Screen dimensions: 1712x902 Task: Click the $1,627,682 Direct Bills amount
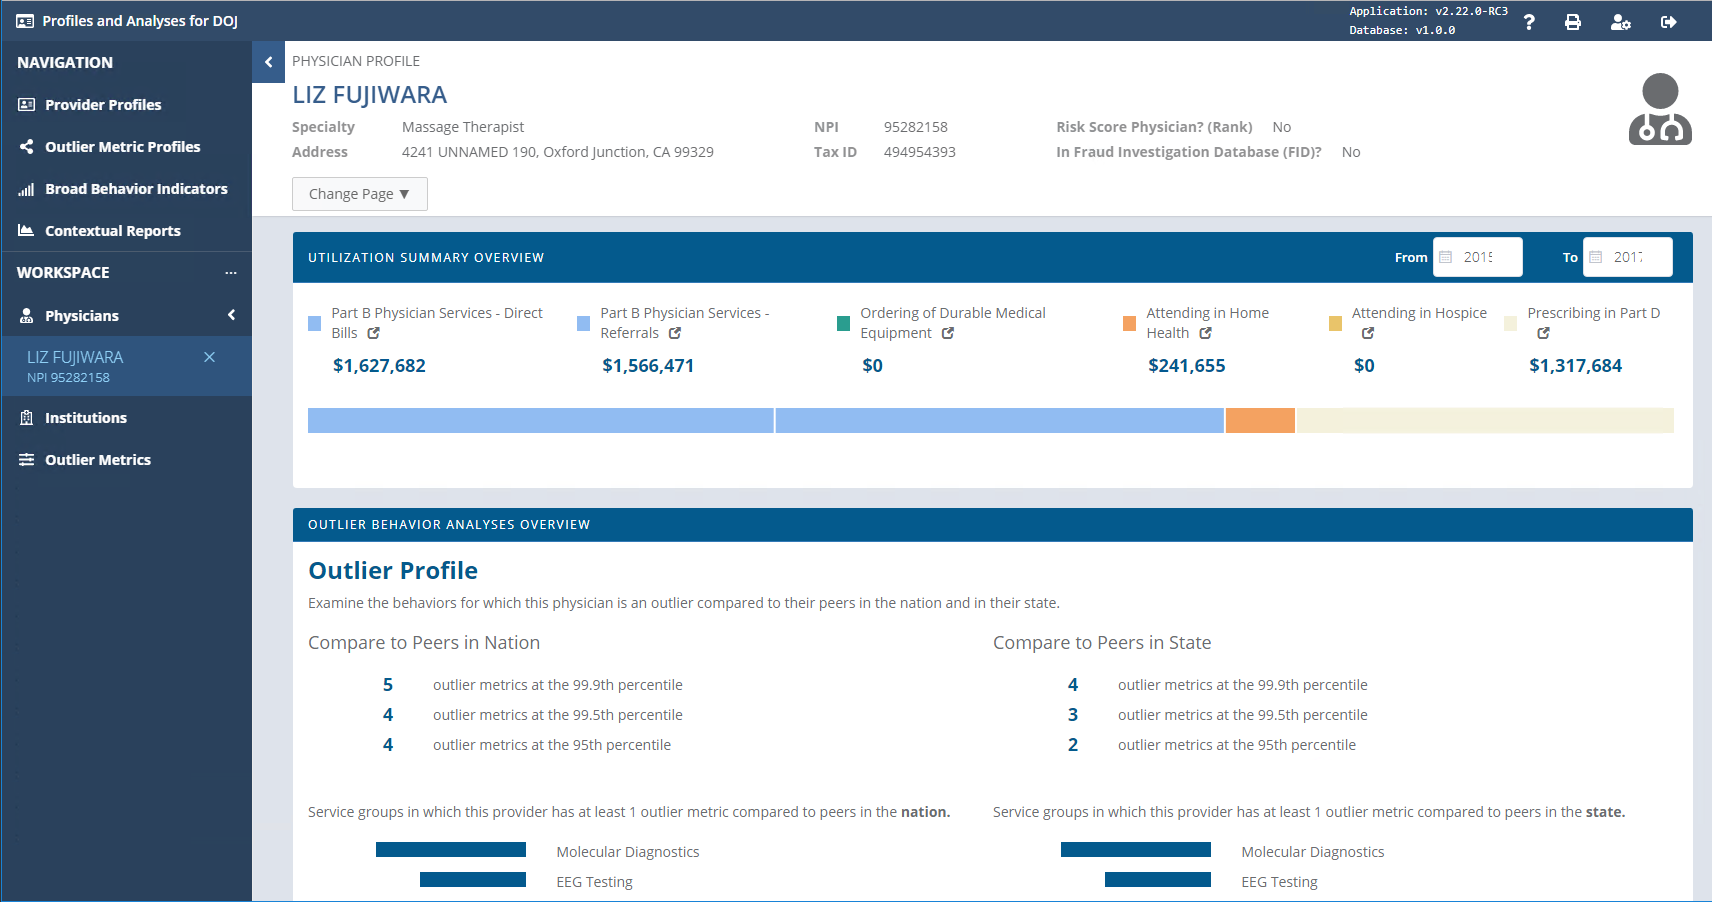pos(379,366)
